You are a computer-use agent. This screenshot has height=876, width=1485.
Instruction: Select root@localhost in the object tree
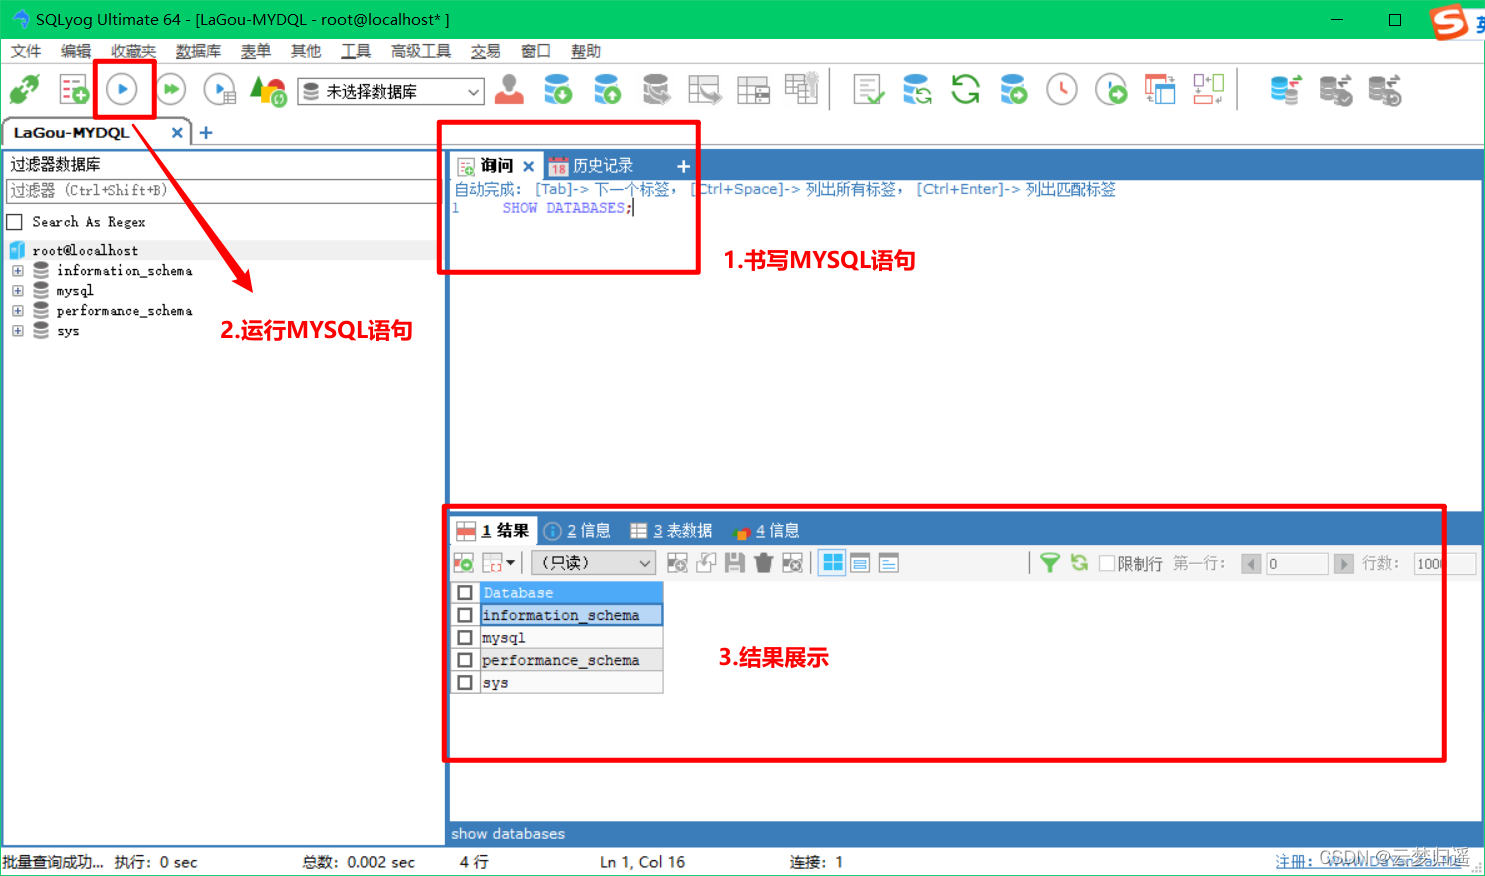pyautogui.click(x=85, y=250)
